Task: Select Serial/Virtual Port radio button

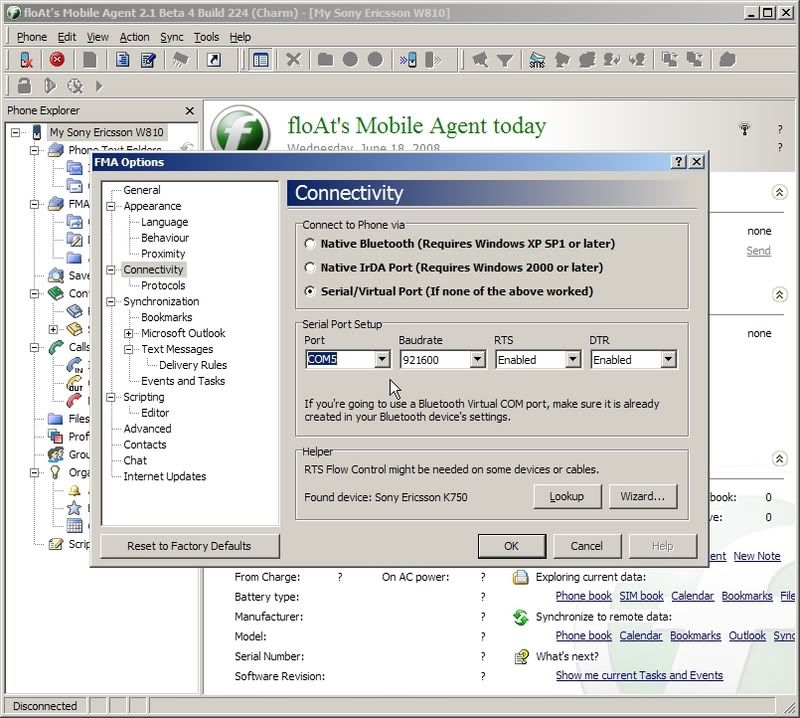Action: [x=310, y=291]
